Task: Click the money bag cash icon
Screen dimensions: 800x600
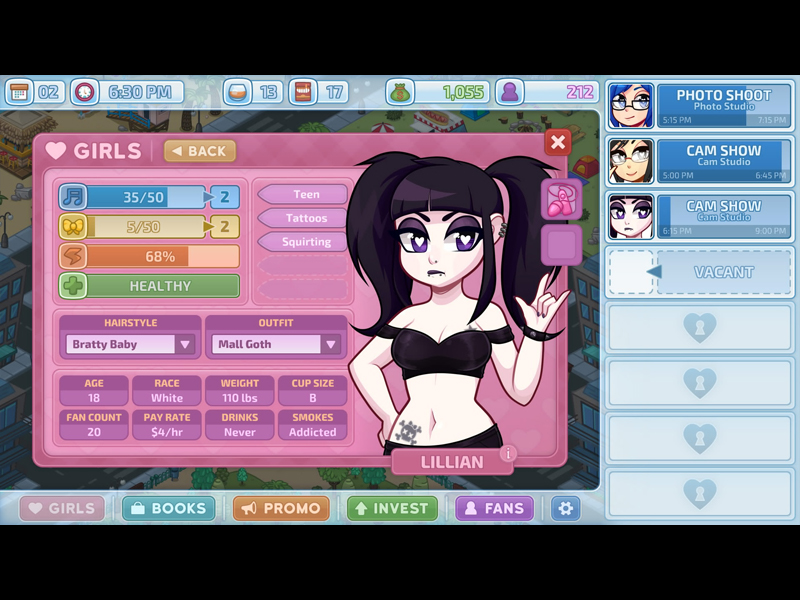Action: click(x=400, y=92)
